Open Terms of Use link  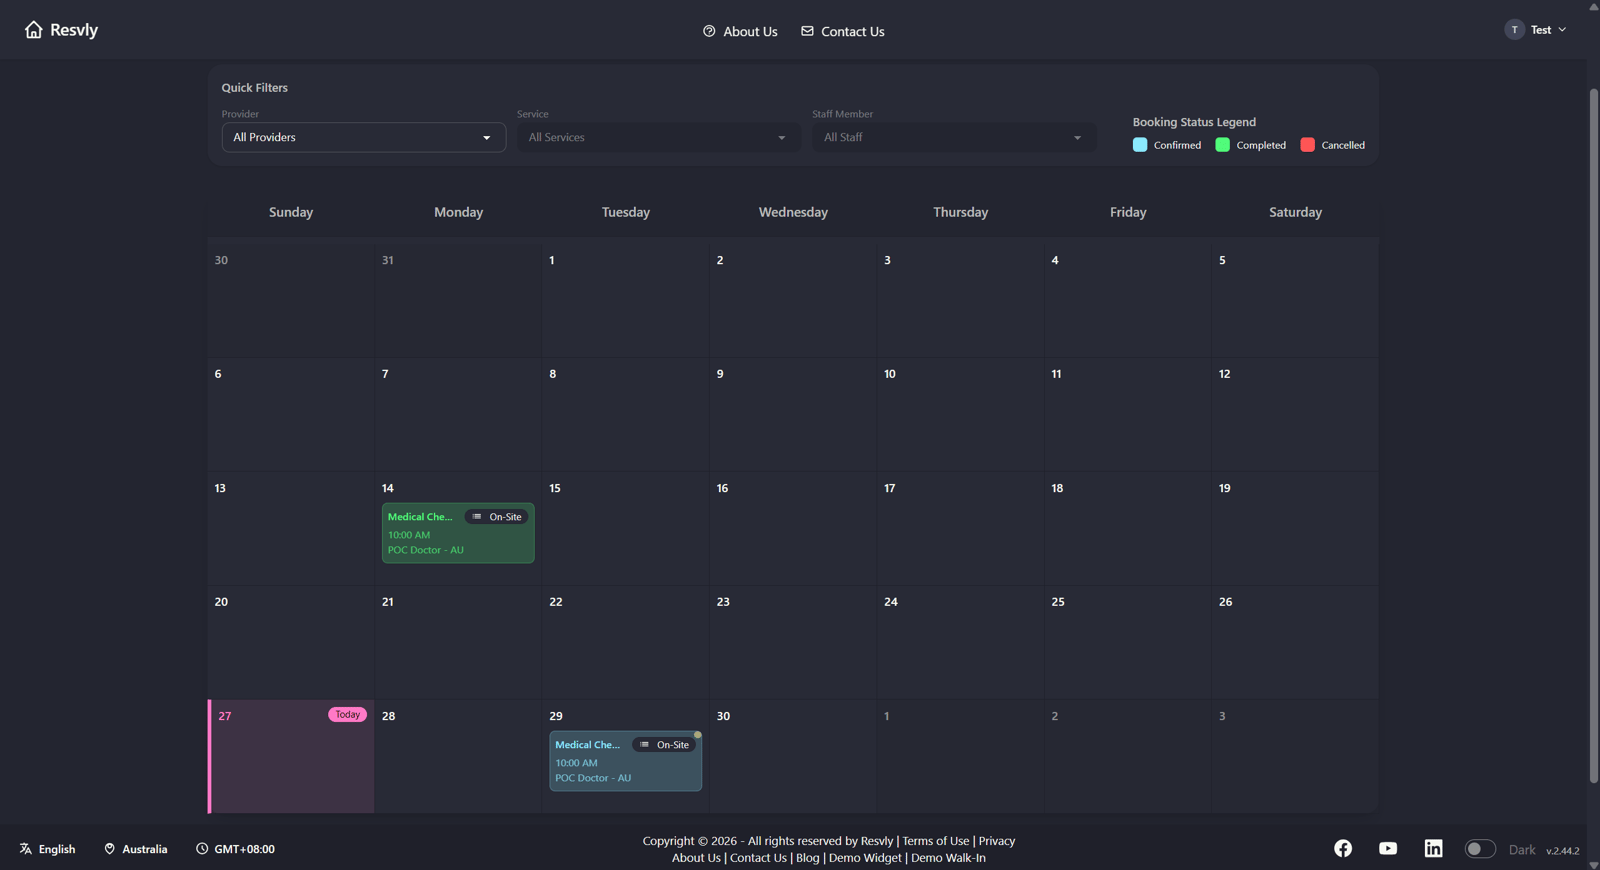(936, 841)
